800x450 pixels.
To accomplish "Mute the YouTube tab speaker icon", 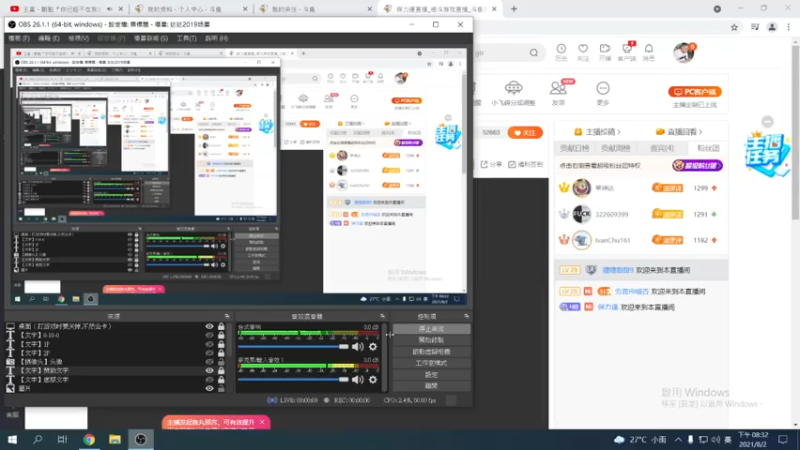I will pyautogui.click(x=110, y=9).
